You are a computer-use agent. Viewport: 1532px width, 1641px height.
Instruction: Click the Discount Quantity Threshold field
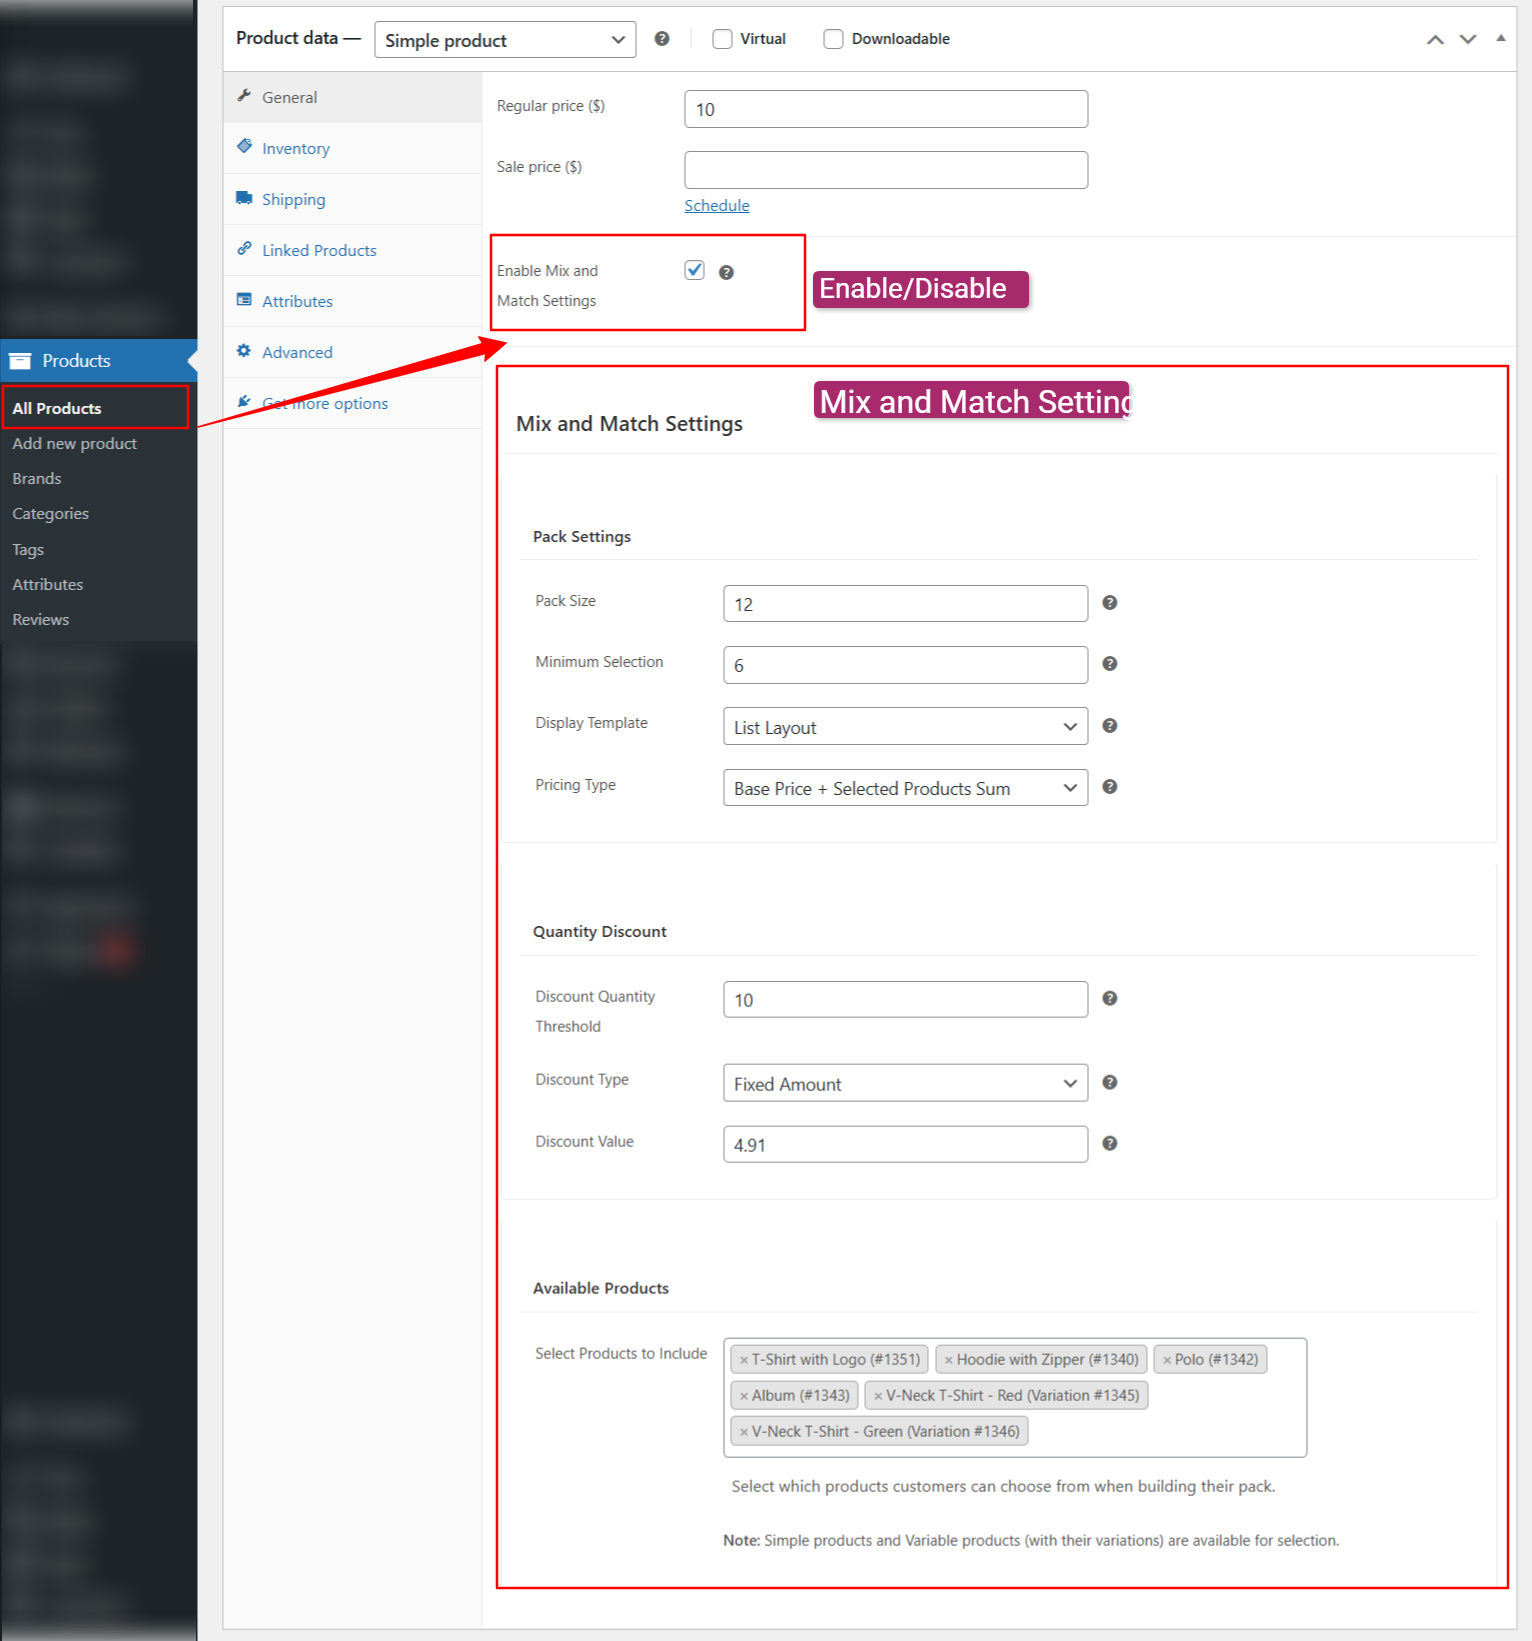pos(905,999)
